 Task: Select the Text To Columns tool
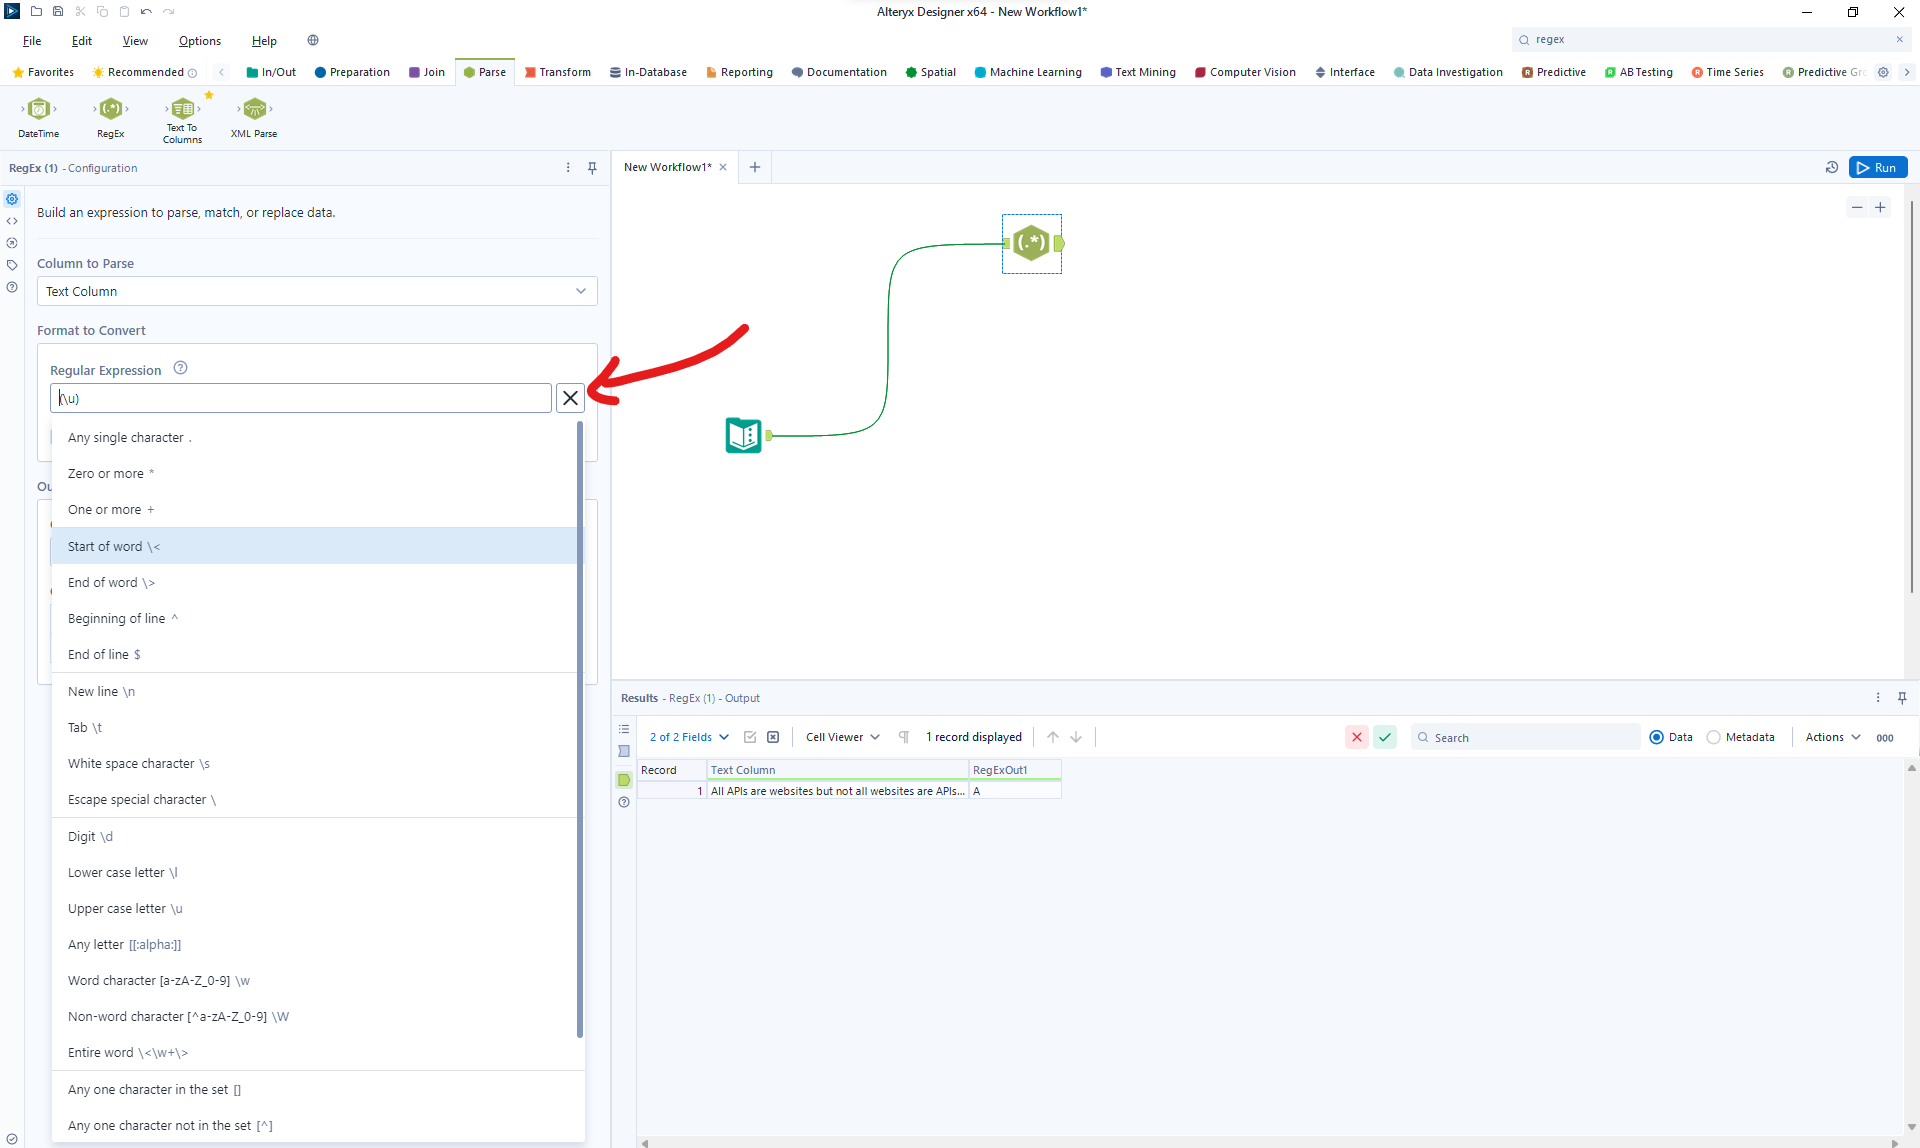coord(182,110)
